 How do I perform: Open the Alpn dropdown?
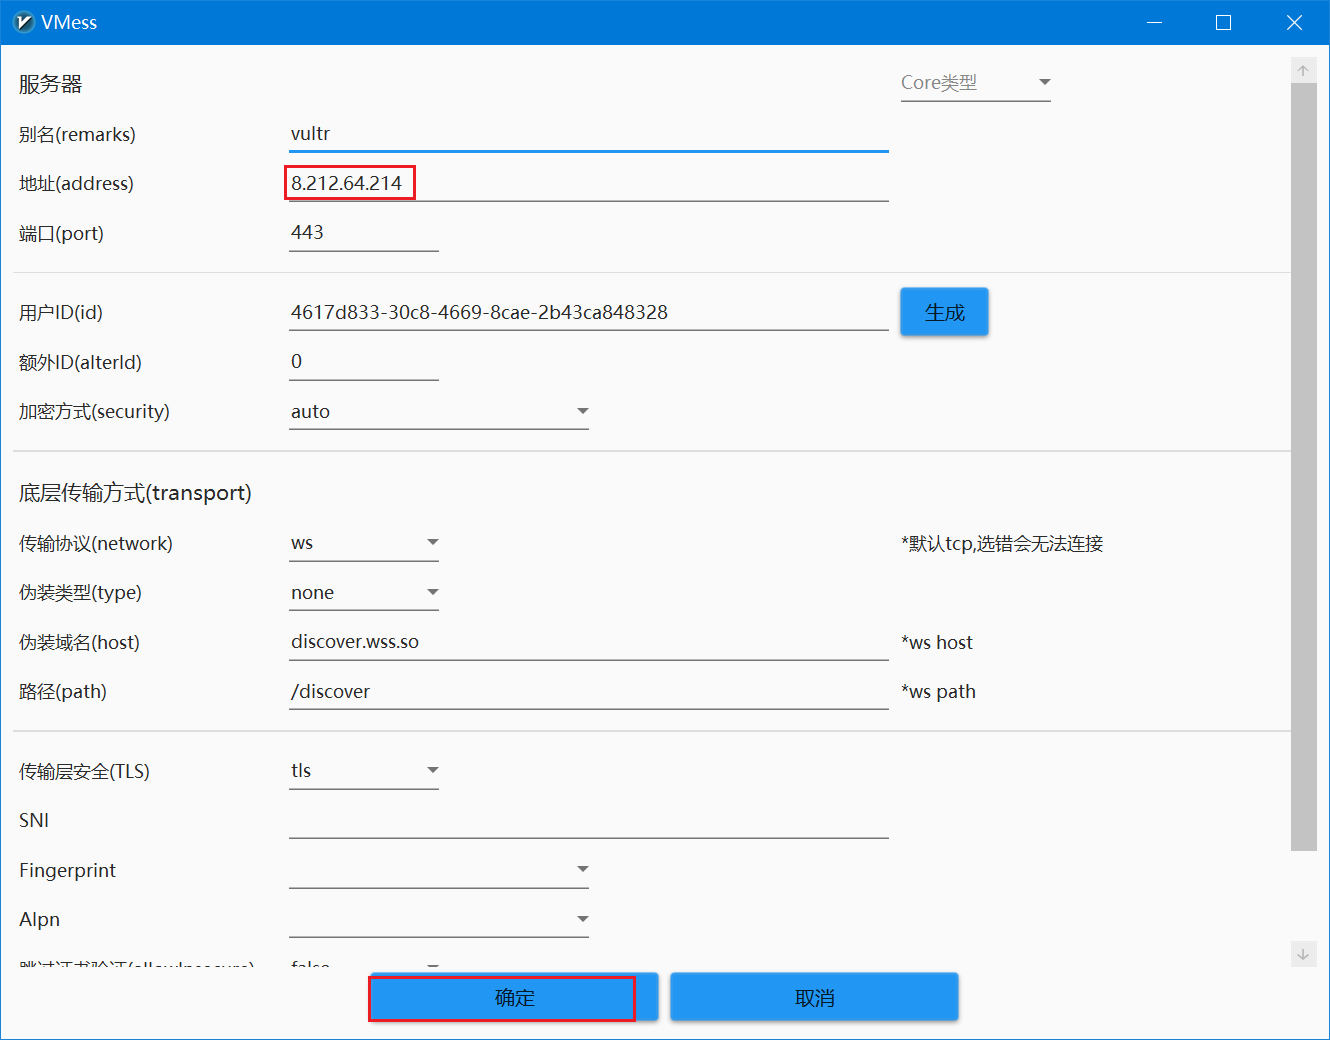(x=438, y=919)
